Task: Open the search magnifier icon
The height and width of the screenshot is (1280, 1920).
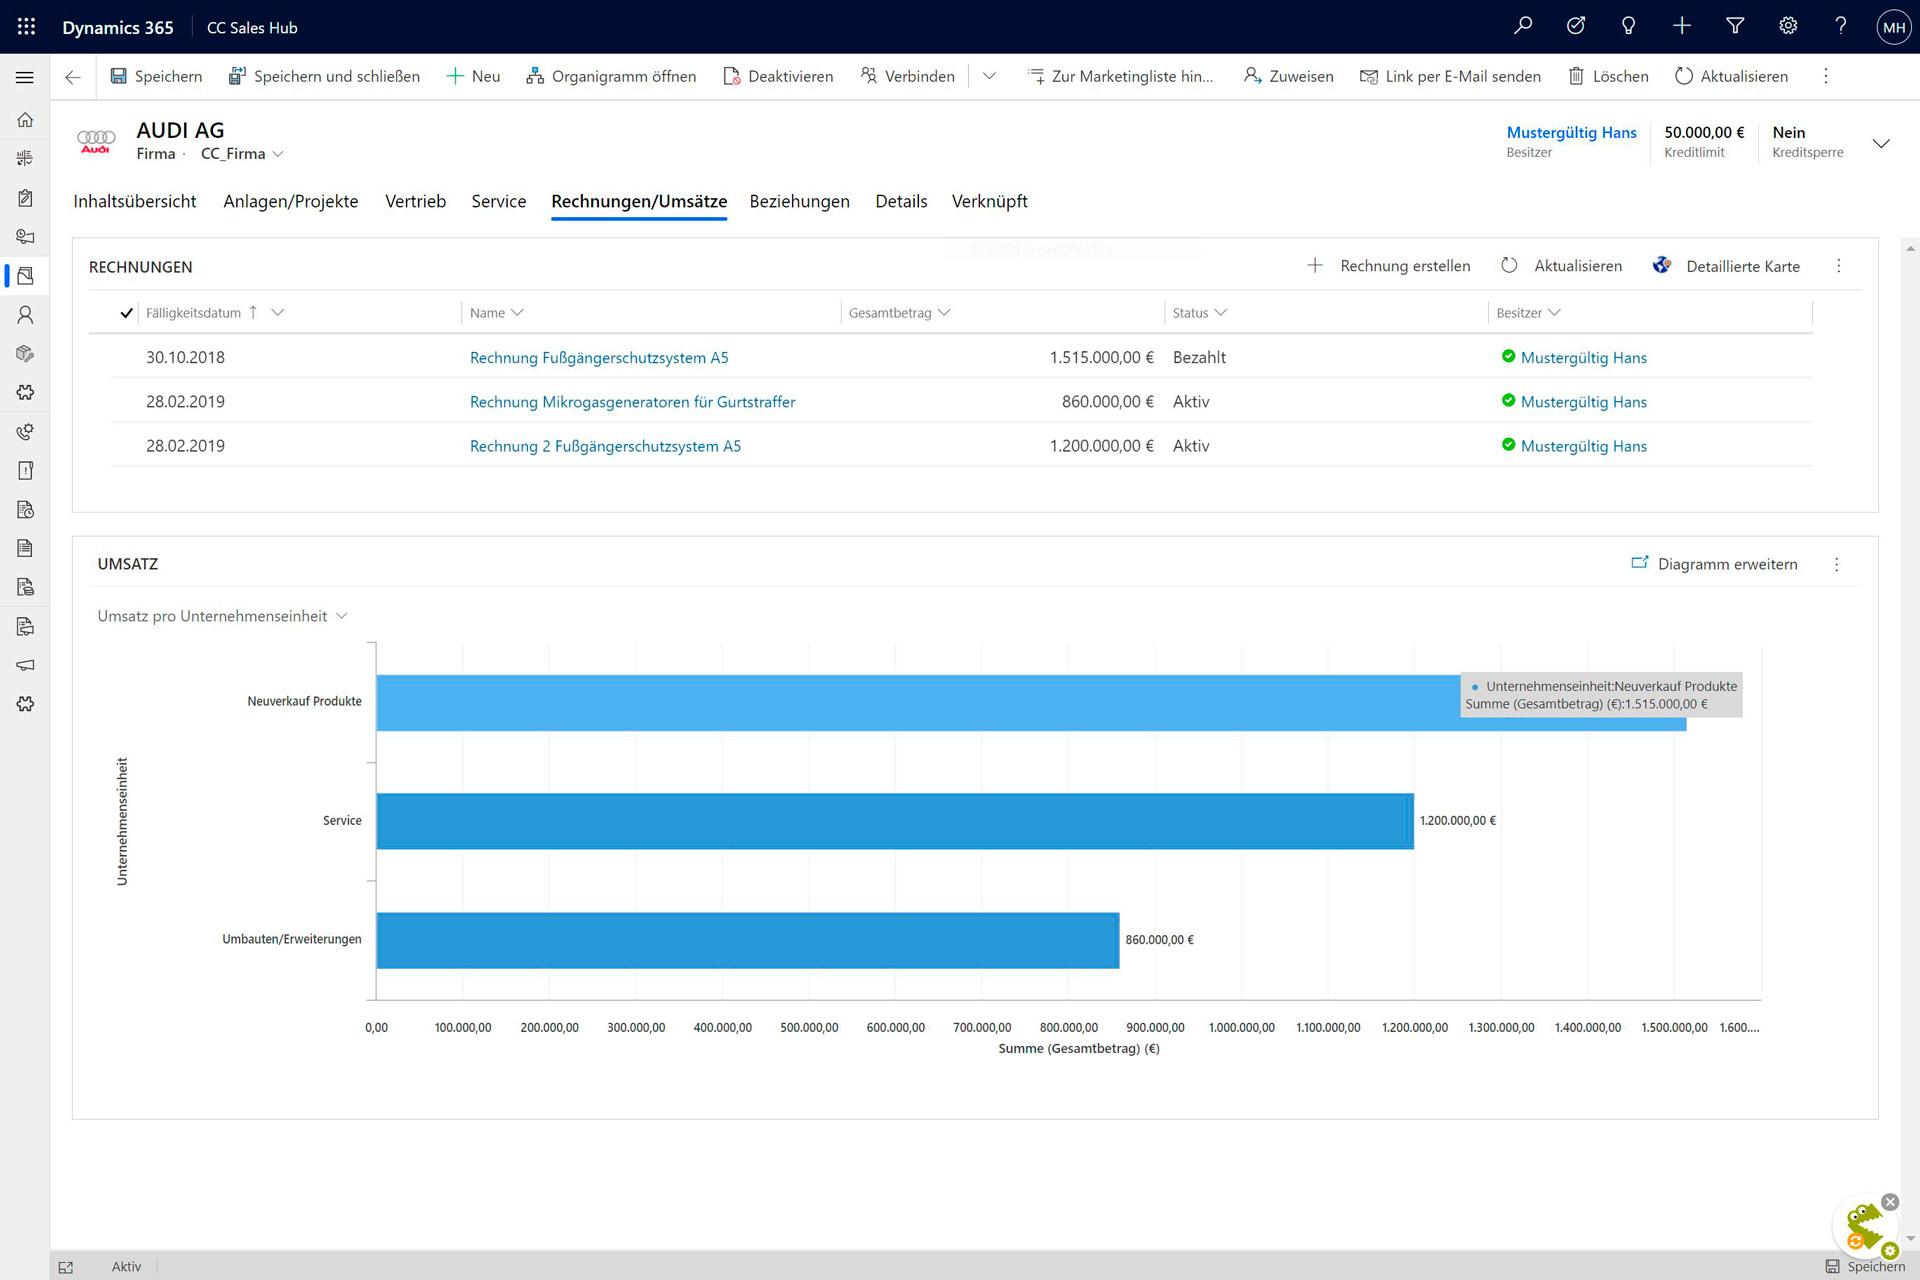Action: 1523,27
